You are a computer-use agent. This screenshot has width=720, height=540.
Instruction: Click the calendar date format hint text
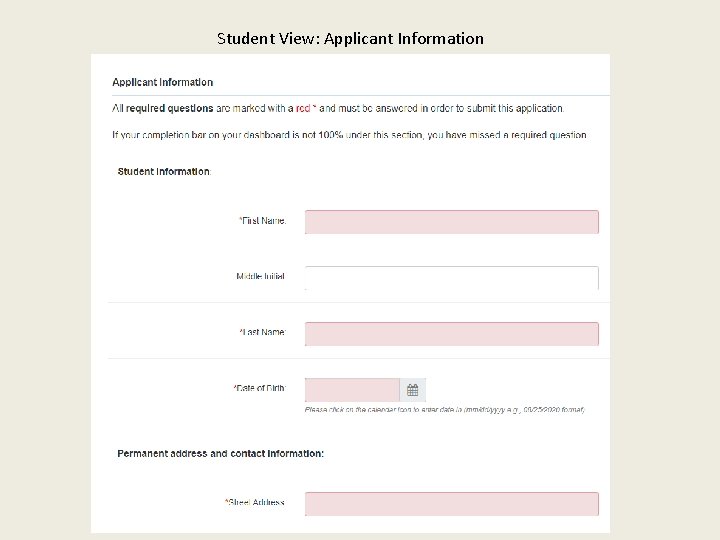point(444,410)
